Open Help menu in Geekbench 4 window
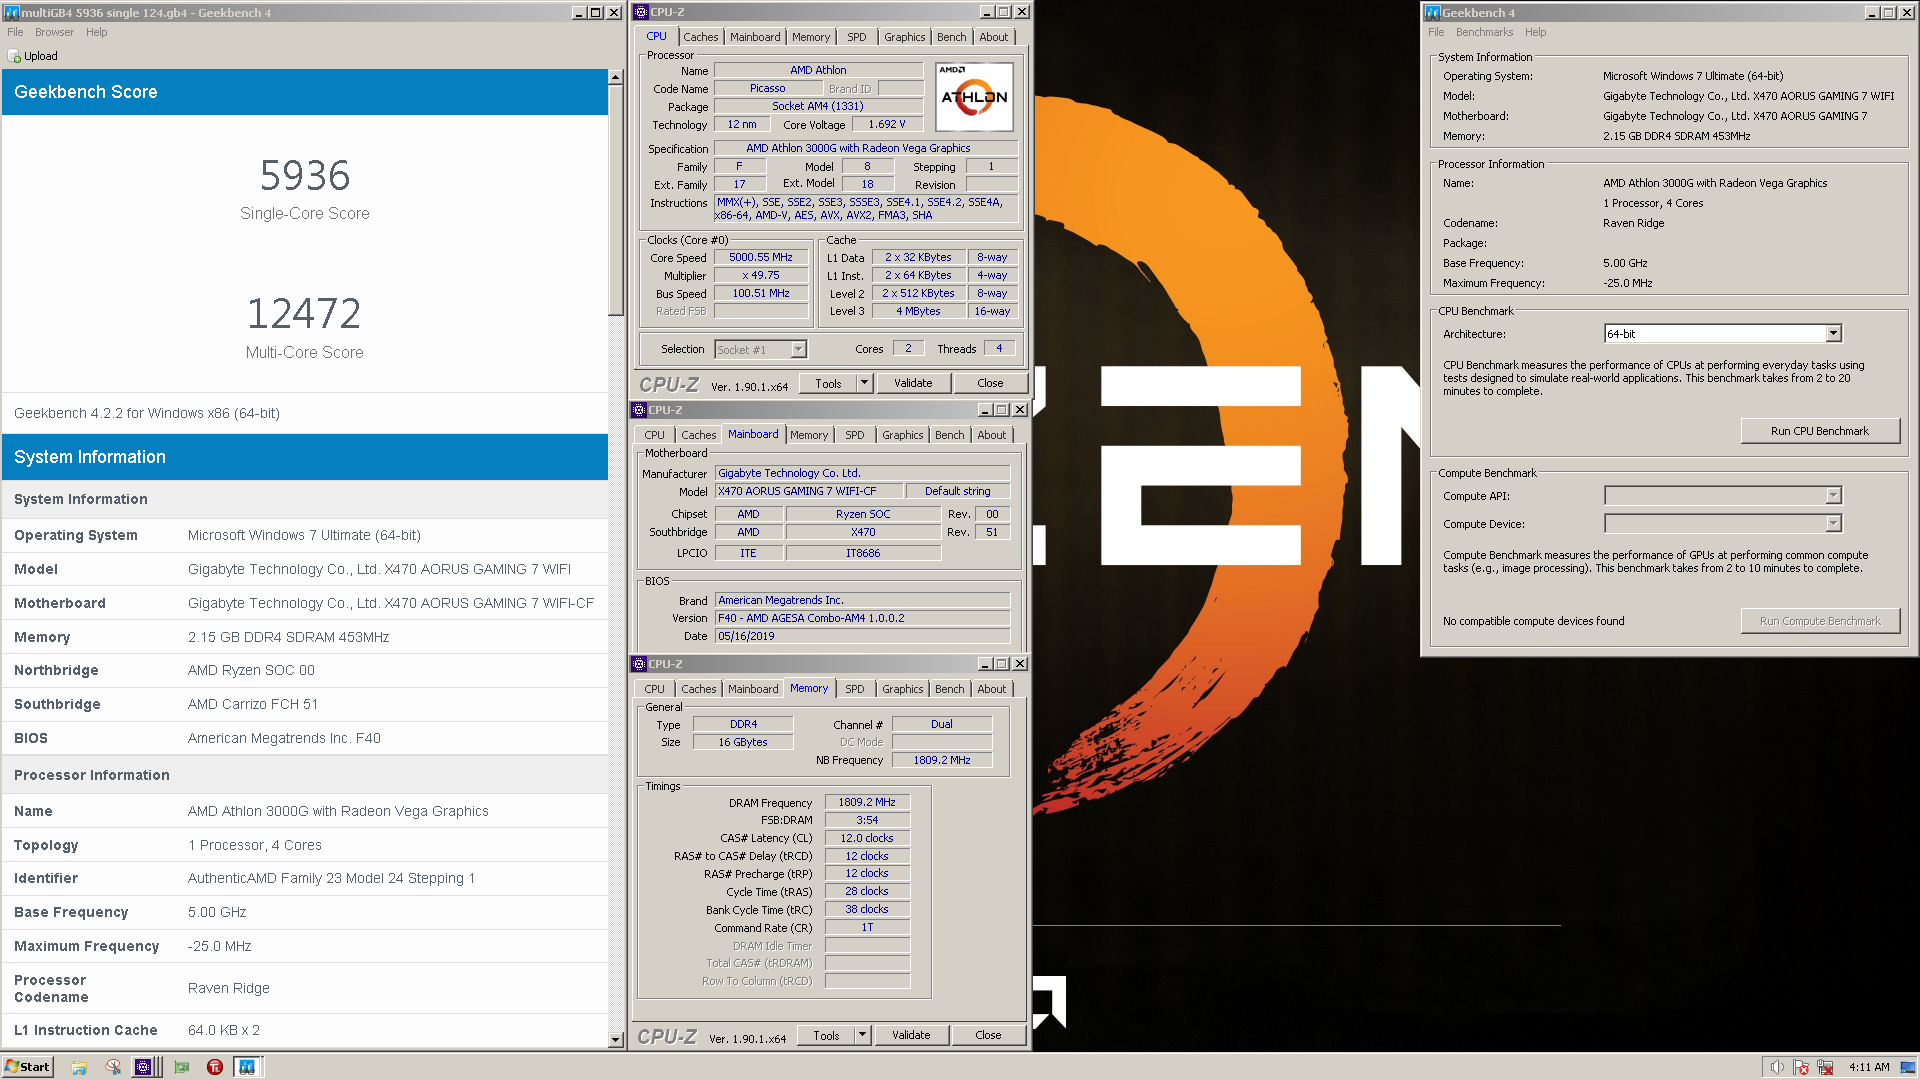The width and height of the screenshot is (1920, 1080). tap(1535, 32)
